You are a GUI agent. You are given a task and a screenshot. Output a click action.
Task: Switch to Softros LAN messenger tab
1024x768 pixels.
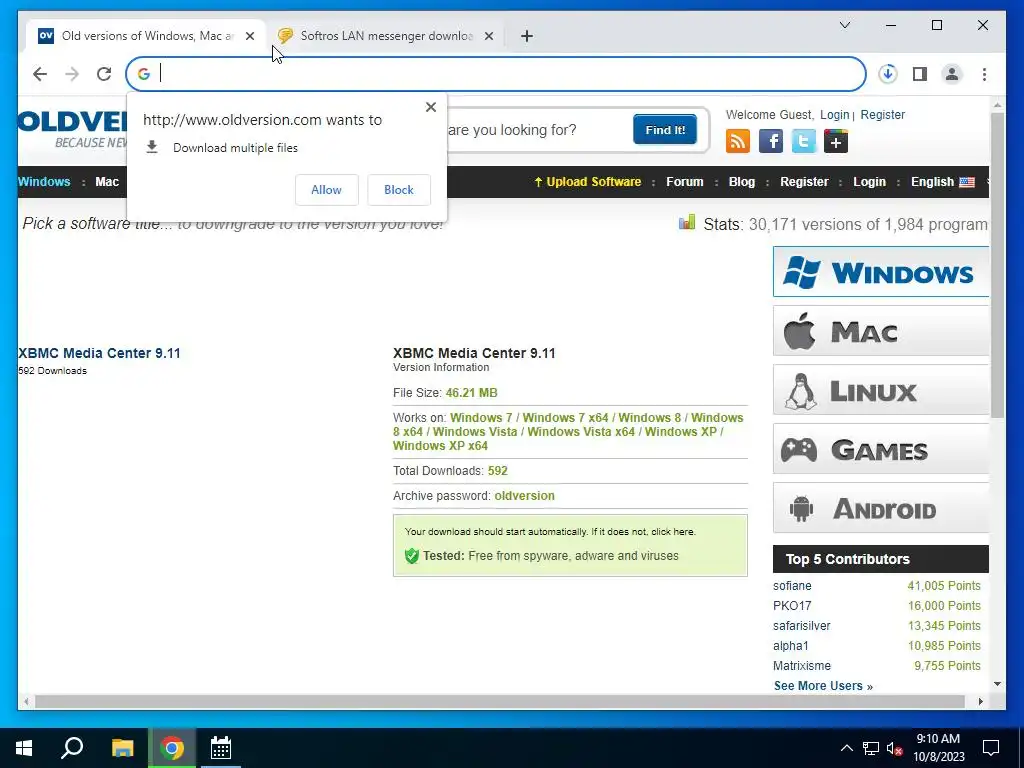coord(386,36)
